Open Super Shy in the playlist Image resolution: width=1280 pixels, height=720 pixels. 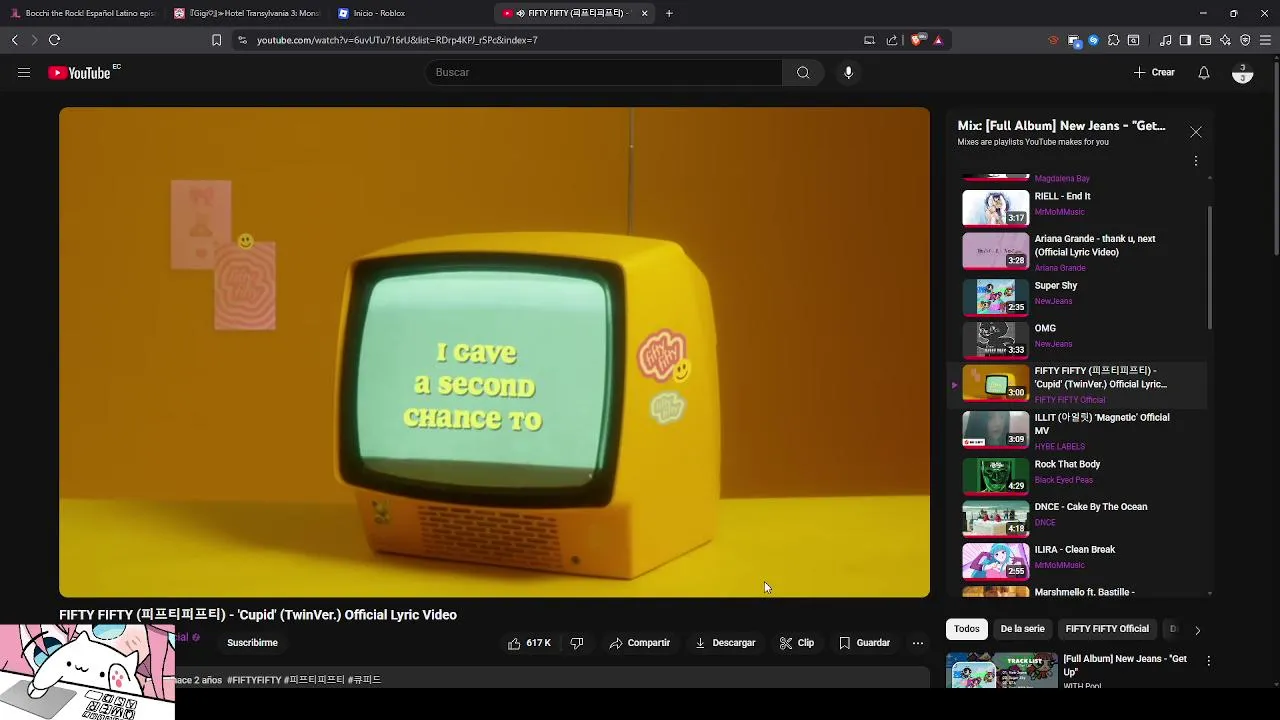click(1076, 297)
